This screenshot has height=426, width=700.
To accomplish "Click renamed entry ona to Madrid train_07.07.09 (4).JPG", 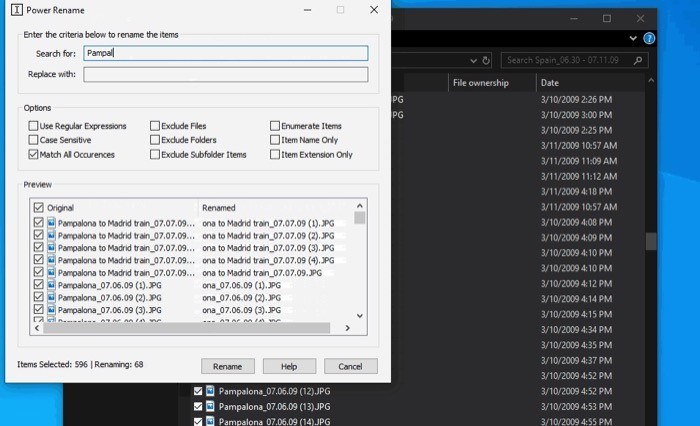I will tap(268, 260).
